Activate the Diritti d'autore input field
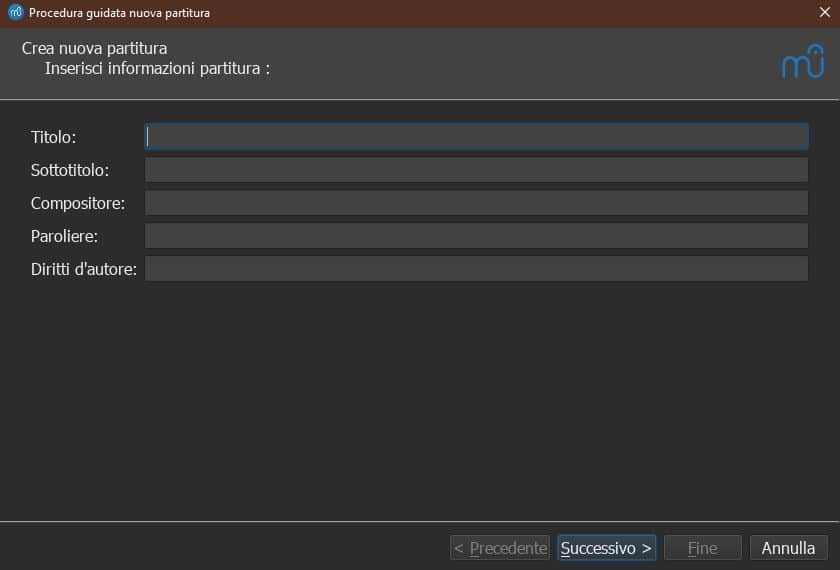The width and height of the screenshot is (840, 570). coord(476,269)
